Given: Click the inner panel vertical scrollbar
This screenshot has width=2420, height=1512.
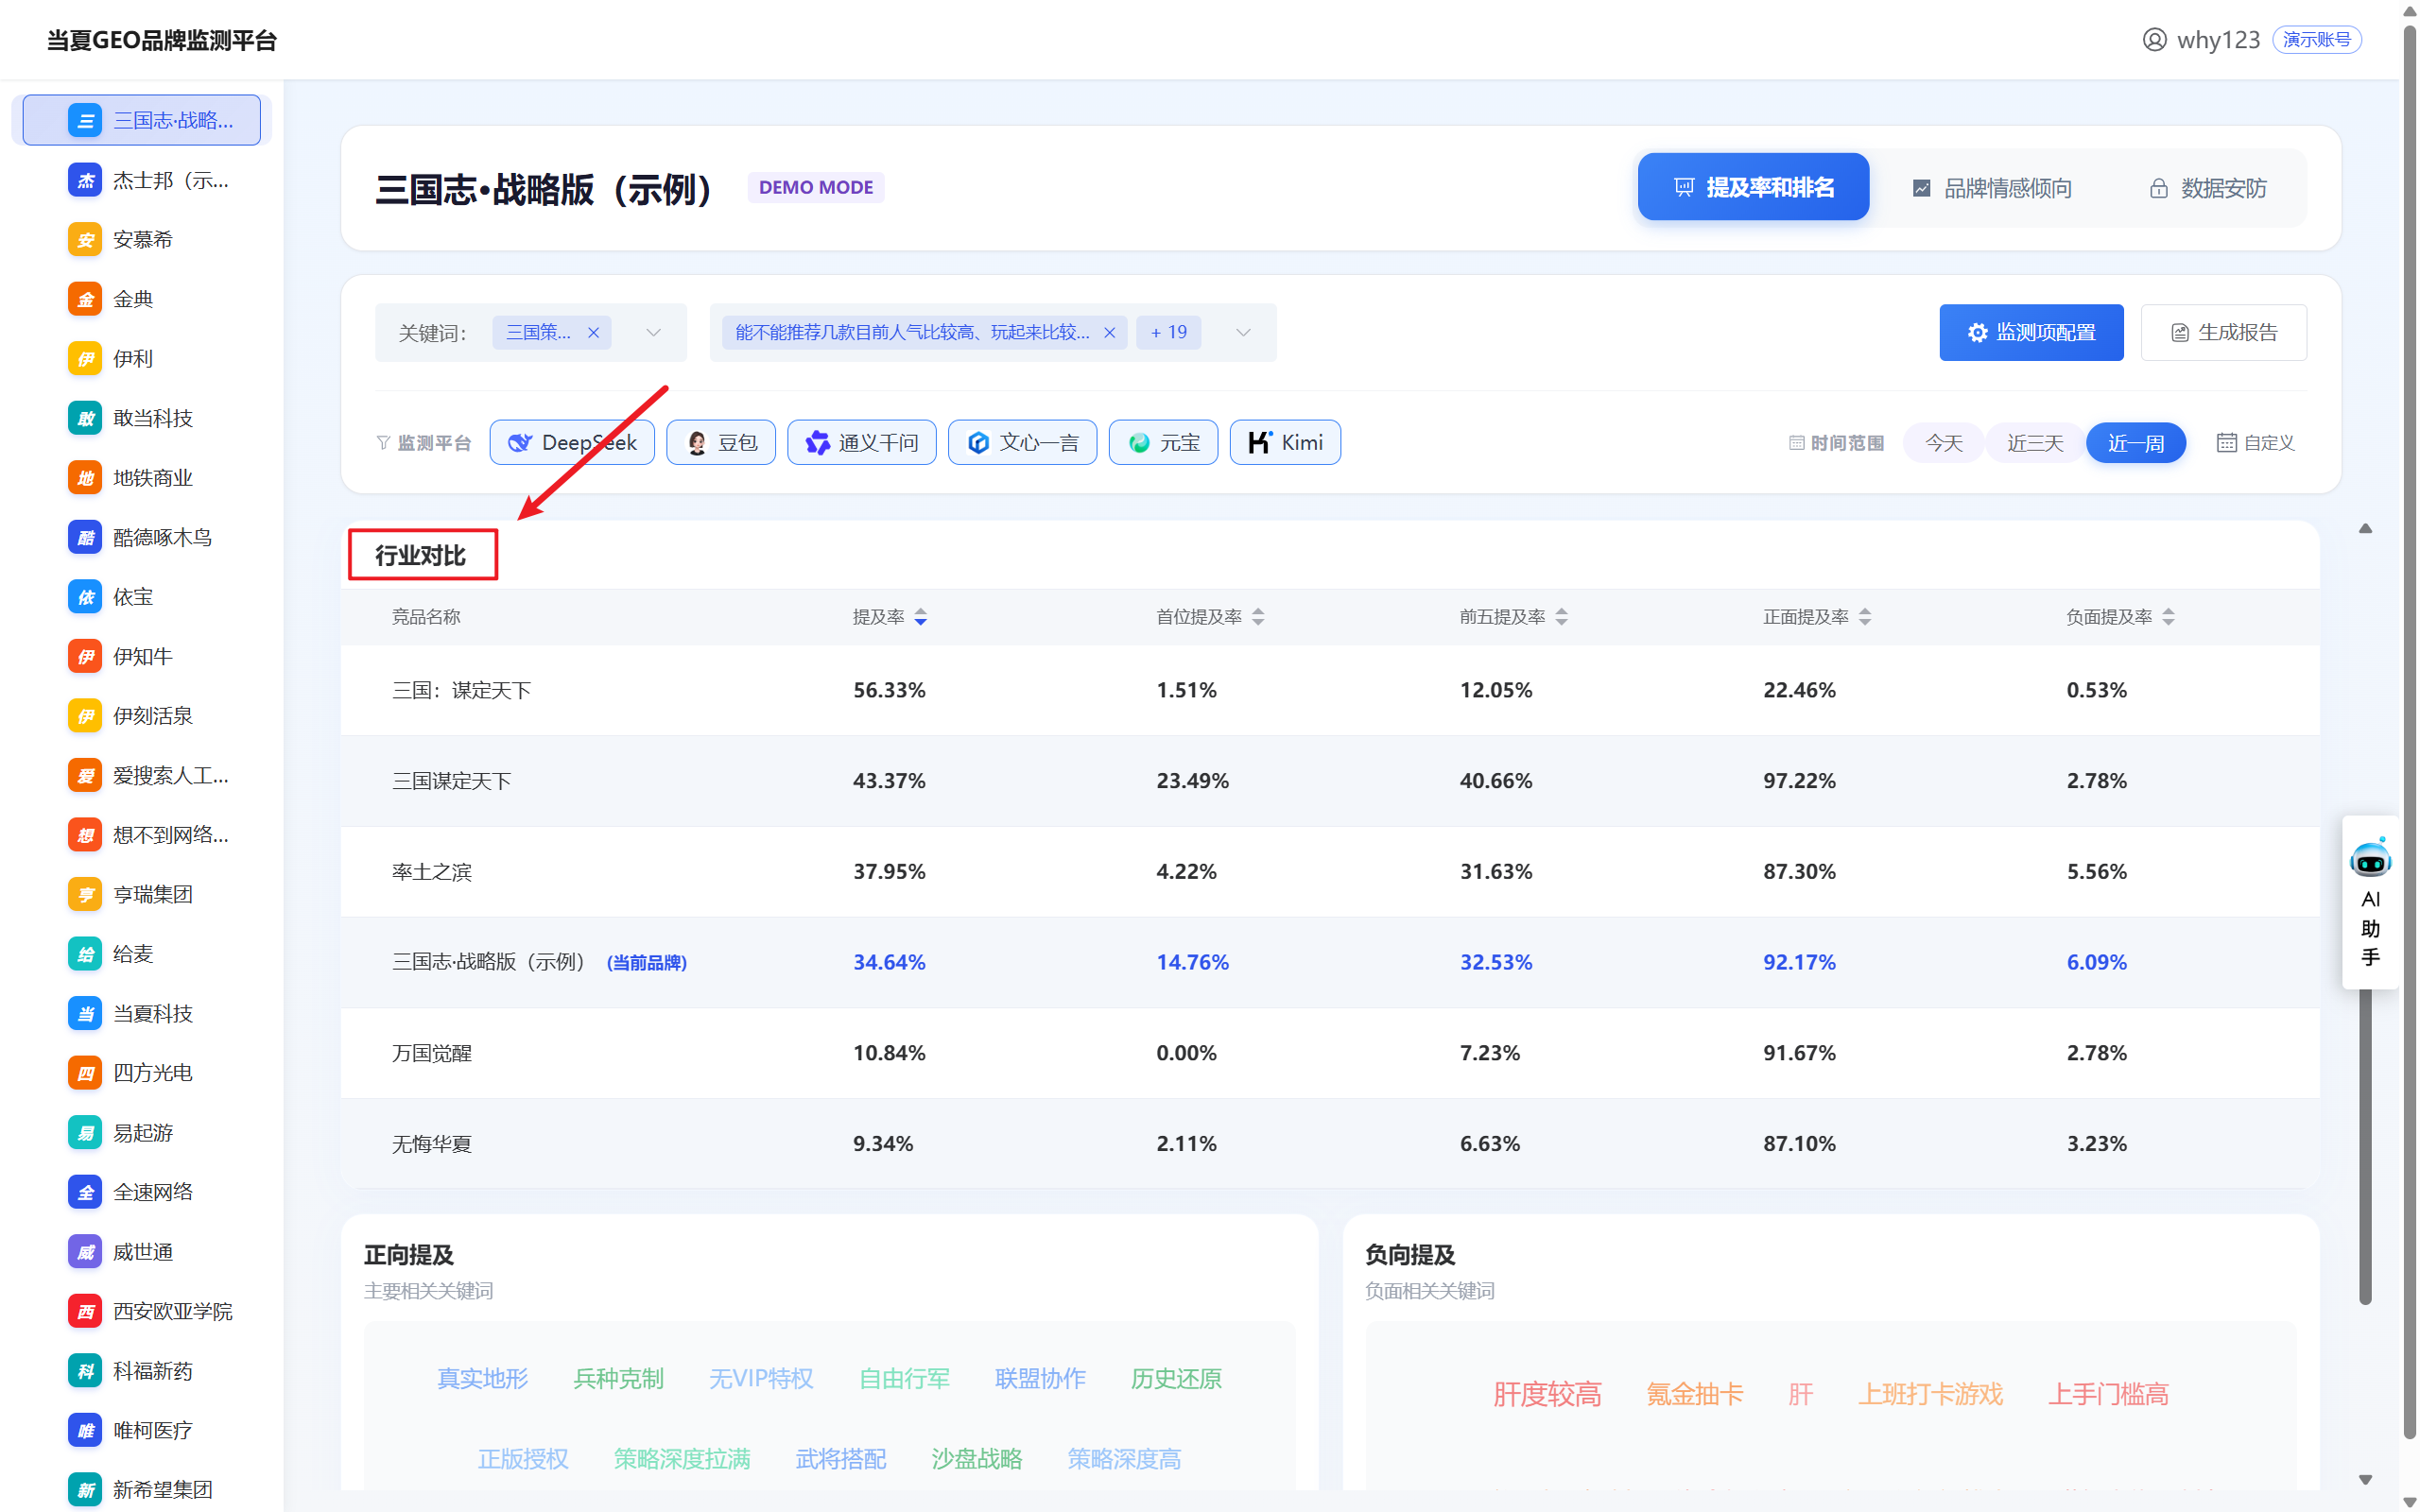Looking at the screenshot, I should pyautogui.click(x=2365, y=1150).
